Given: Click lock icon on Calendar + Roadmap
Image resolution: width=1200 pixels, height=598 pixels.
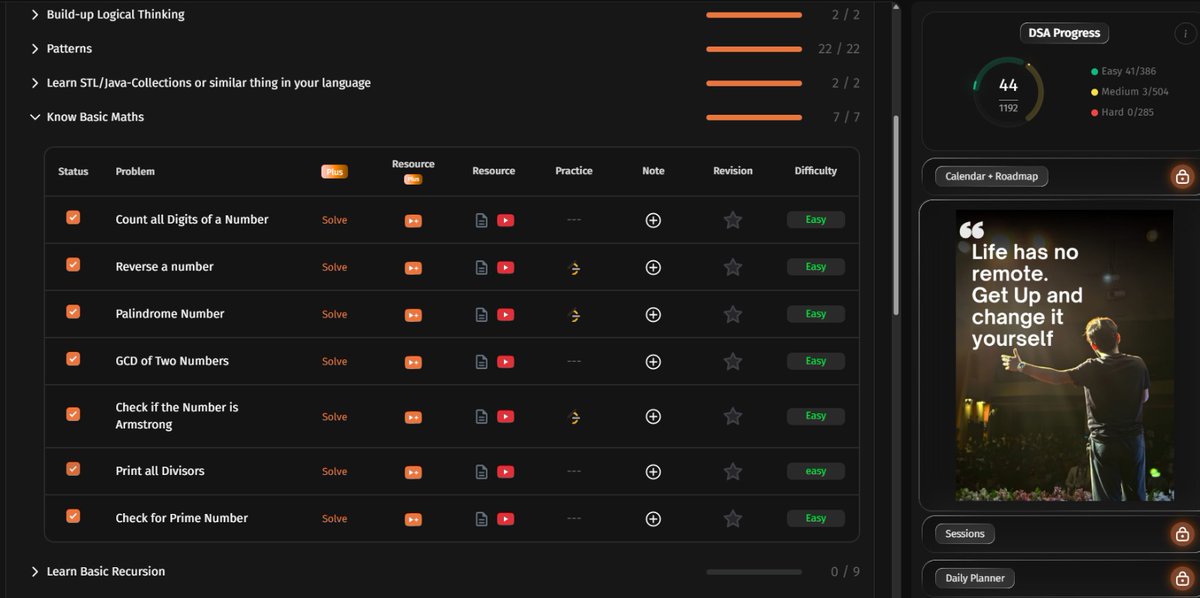Looking at the screenshot, I should [1182, 177].
